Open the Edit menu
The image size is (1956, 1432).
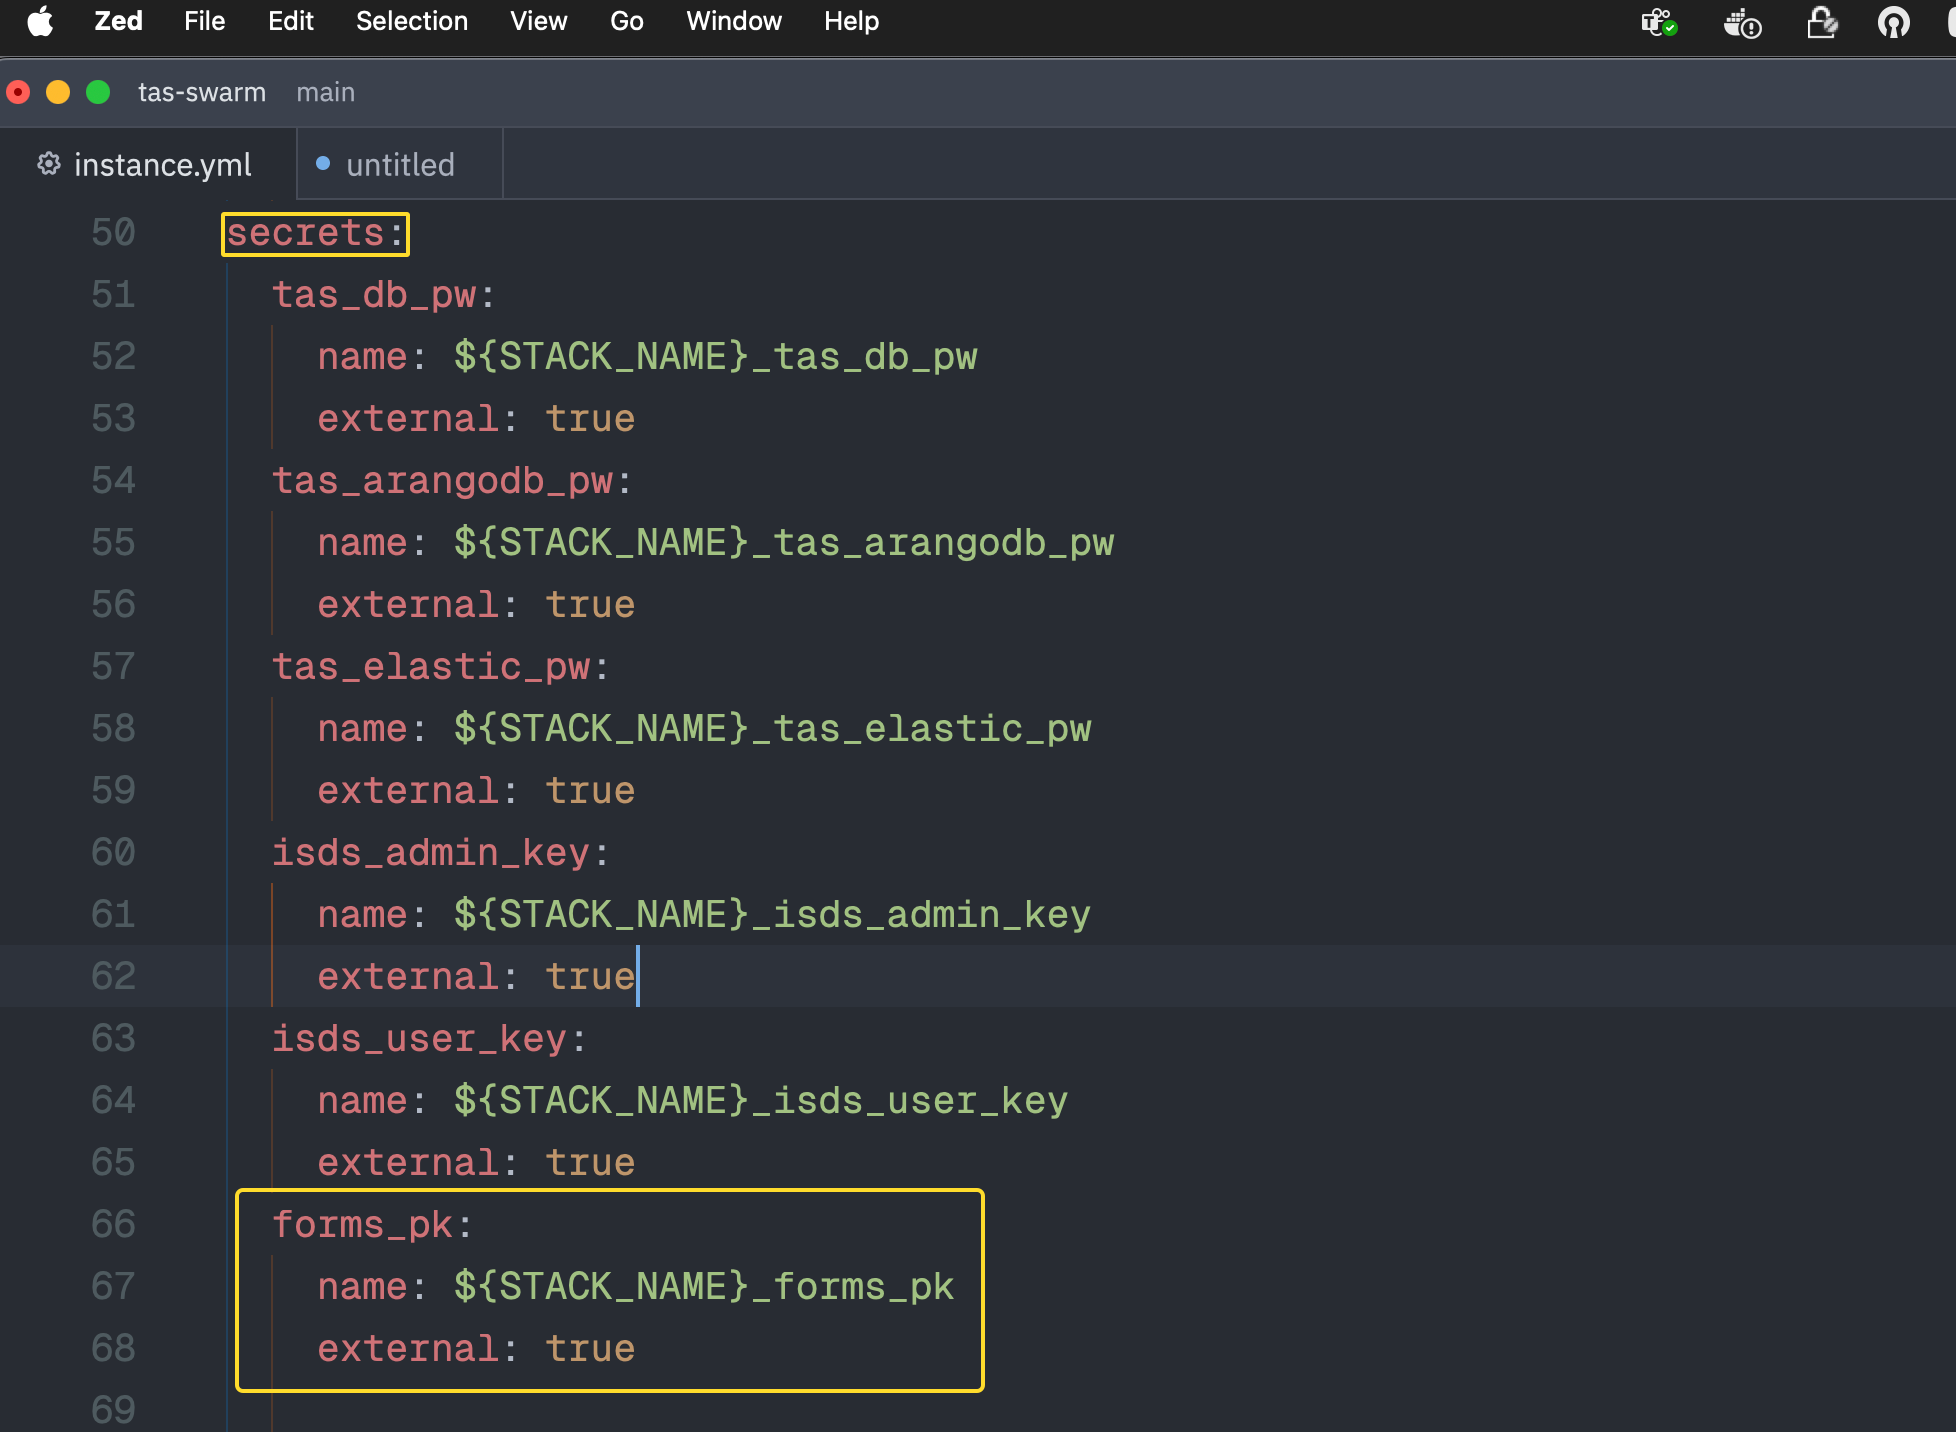click(x=291, y=21)
